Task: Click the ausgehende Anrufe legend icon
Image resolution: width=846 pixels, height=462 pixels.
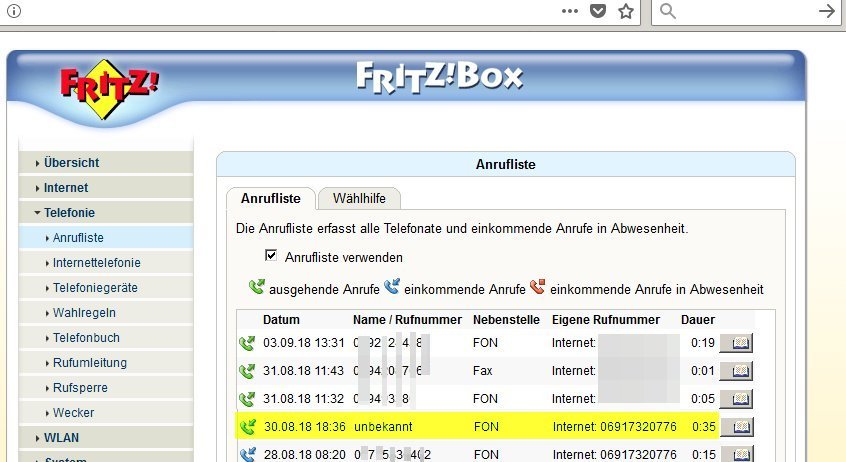Action: coord(257,287)
